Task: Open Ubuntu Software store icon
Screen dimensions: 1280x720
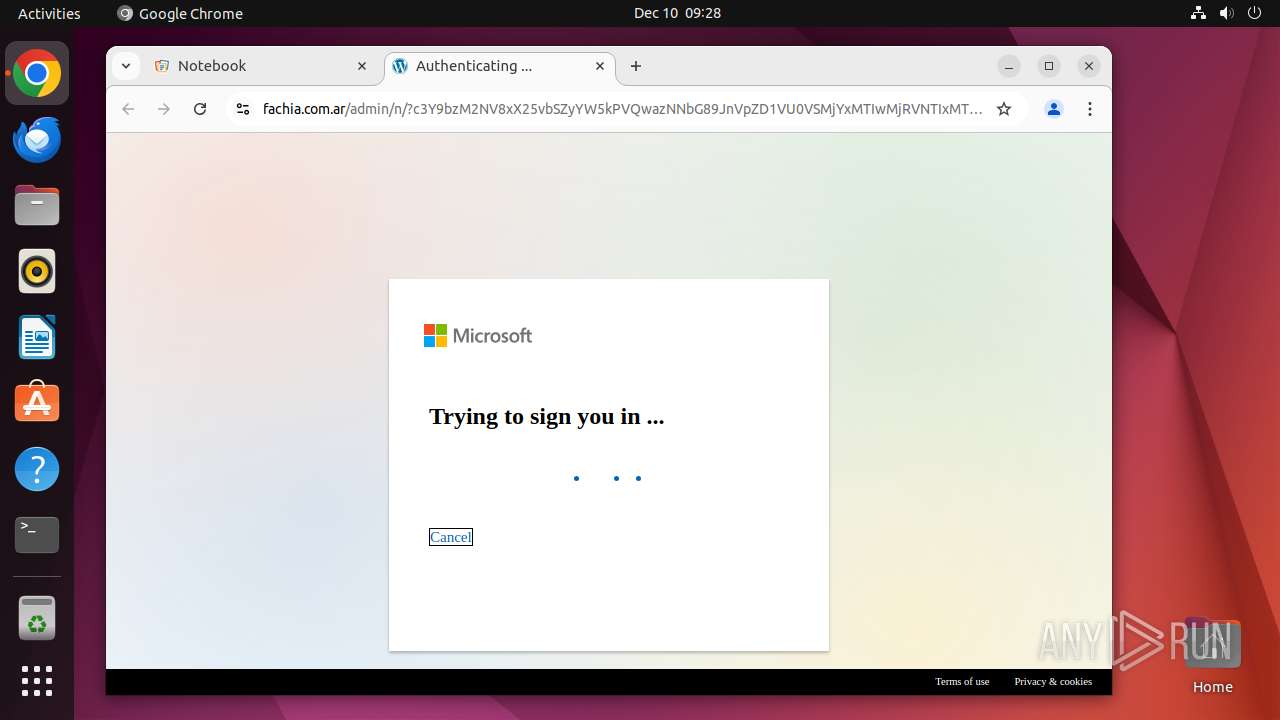Action: pos(37,403)
